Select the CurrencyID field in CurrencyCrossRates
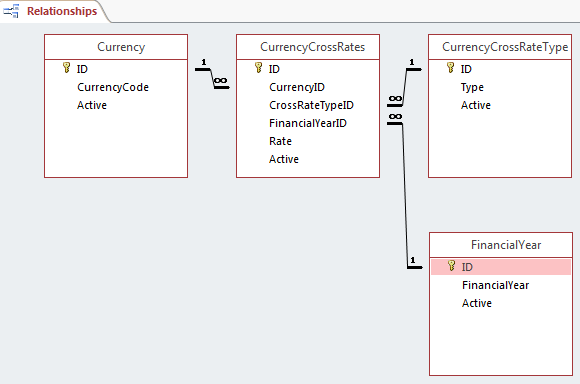Image resolution: width=580 pixels, height=384 pixels. pyautogui.click(x=297, y=87)
